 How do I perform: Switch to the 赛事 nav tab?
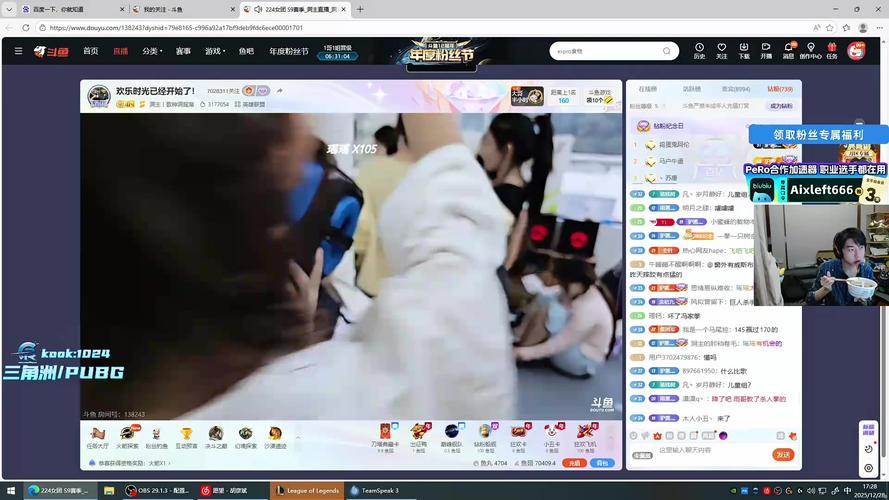pyautogui.click(x=183, y=51)
